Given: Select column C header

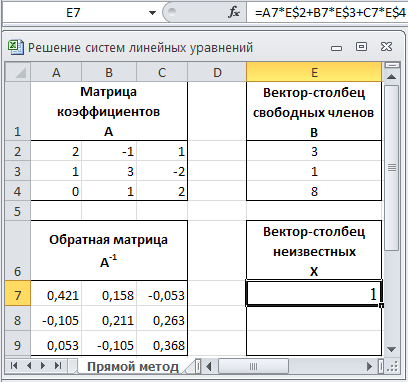Looking at the screenshot, I should [162, 72].
